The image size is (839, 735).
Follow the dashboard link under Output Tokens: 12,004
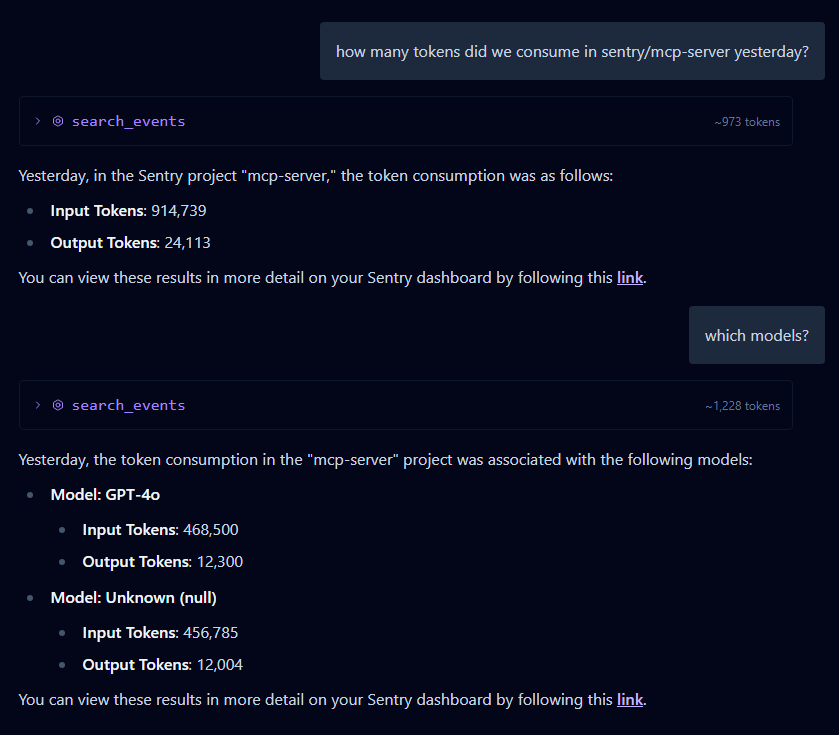click(x=630, y=700)
